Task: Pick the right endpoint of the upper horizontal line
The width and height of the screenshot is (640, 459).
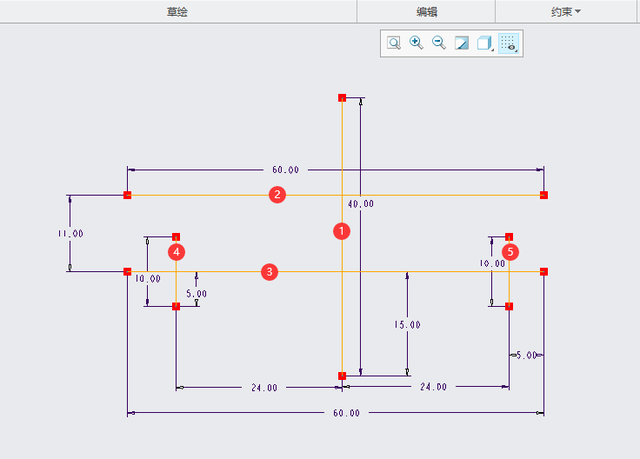Action: (544, 195)
